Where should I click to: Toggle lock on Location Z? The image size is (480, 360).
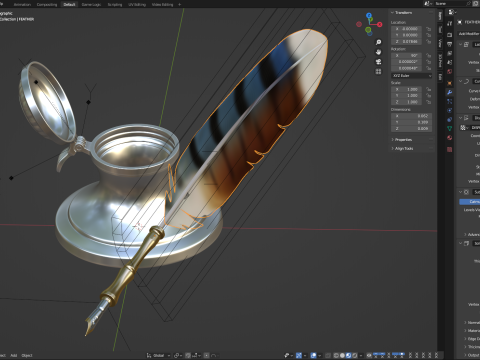tap(429, 41)
